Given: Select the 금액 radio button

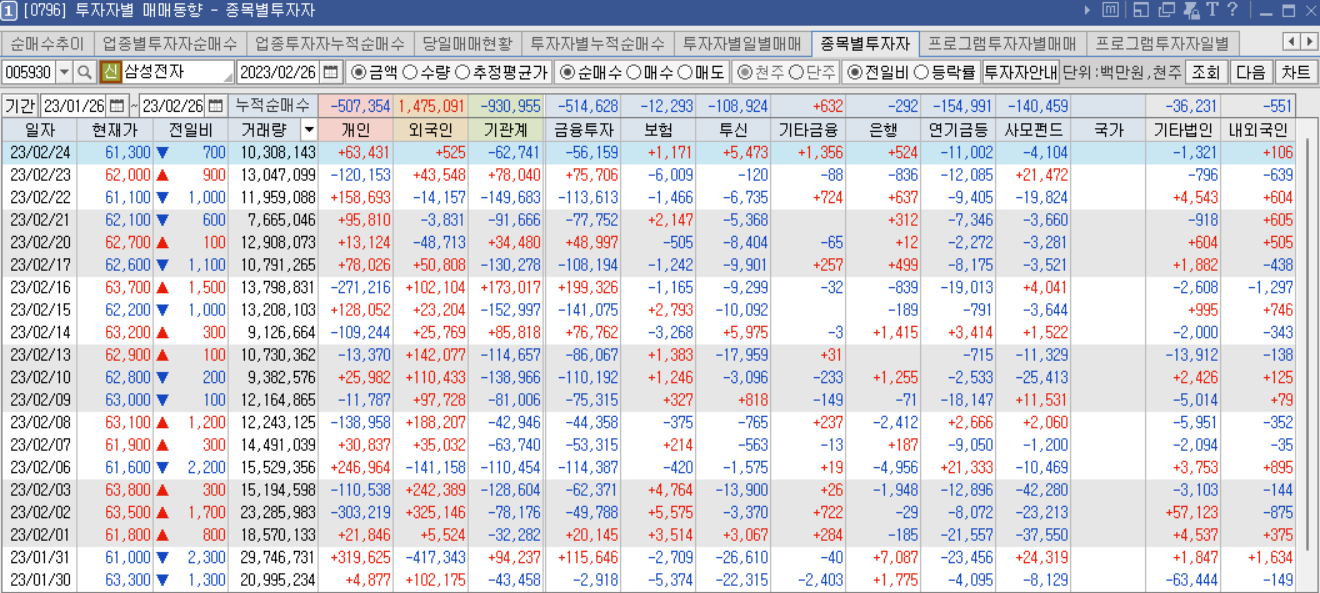Looking at the screenshot, I should [x=359, y=72].
